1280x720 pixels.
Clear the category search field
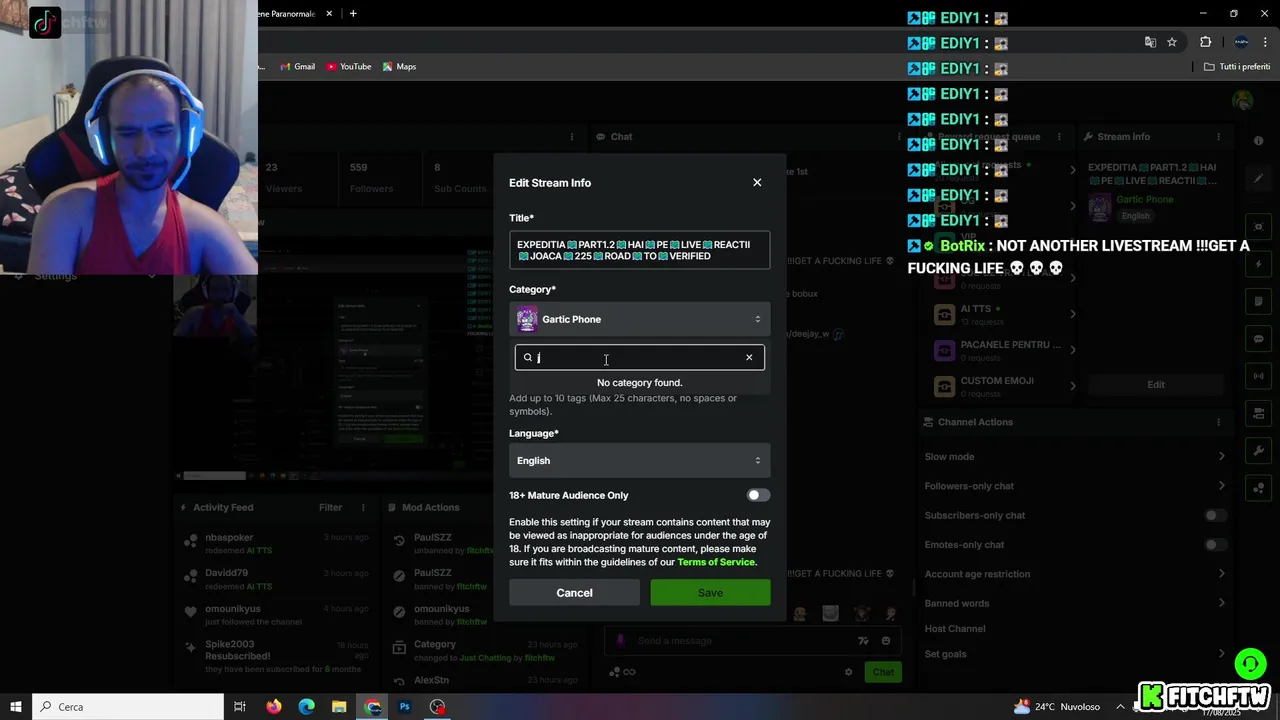[x=749, y=357]
